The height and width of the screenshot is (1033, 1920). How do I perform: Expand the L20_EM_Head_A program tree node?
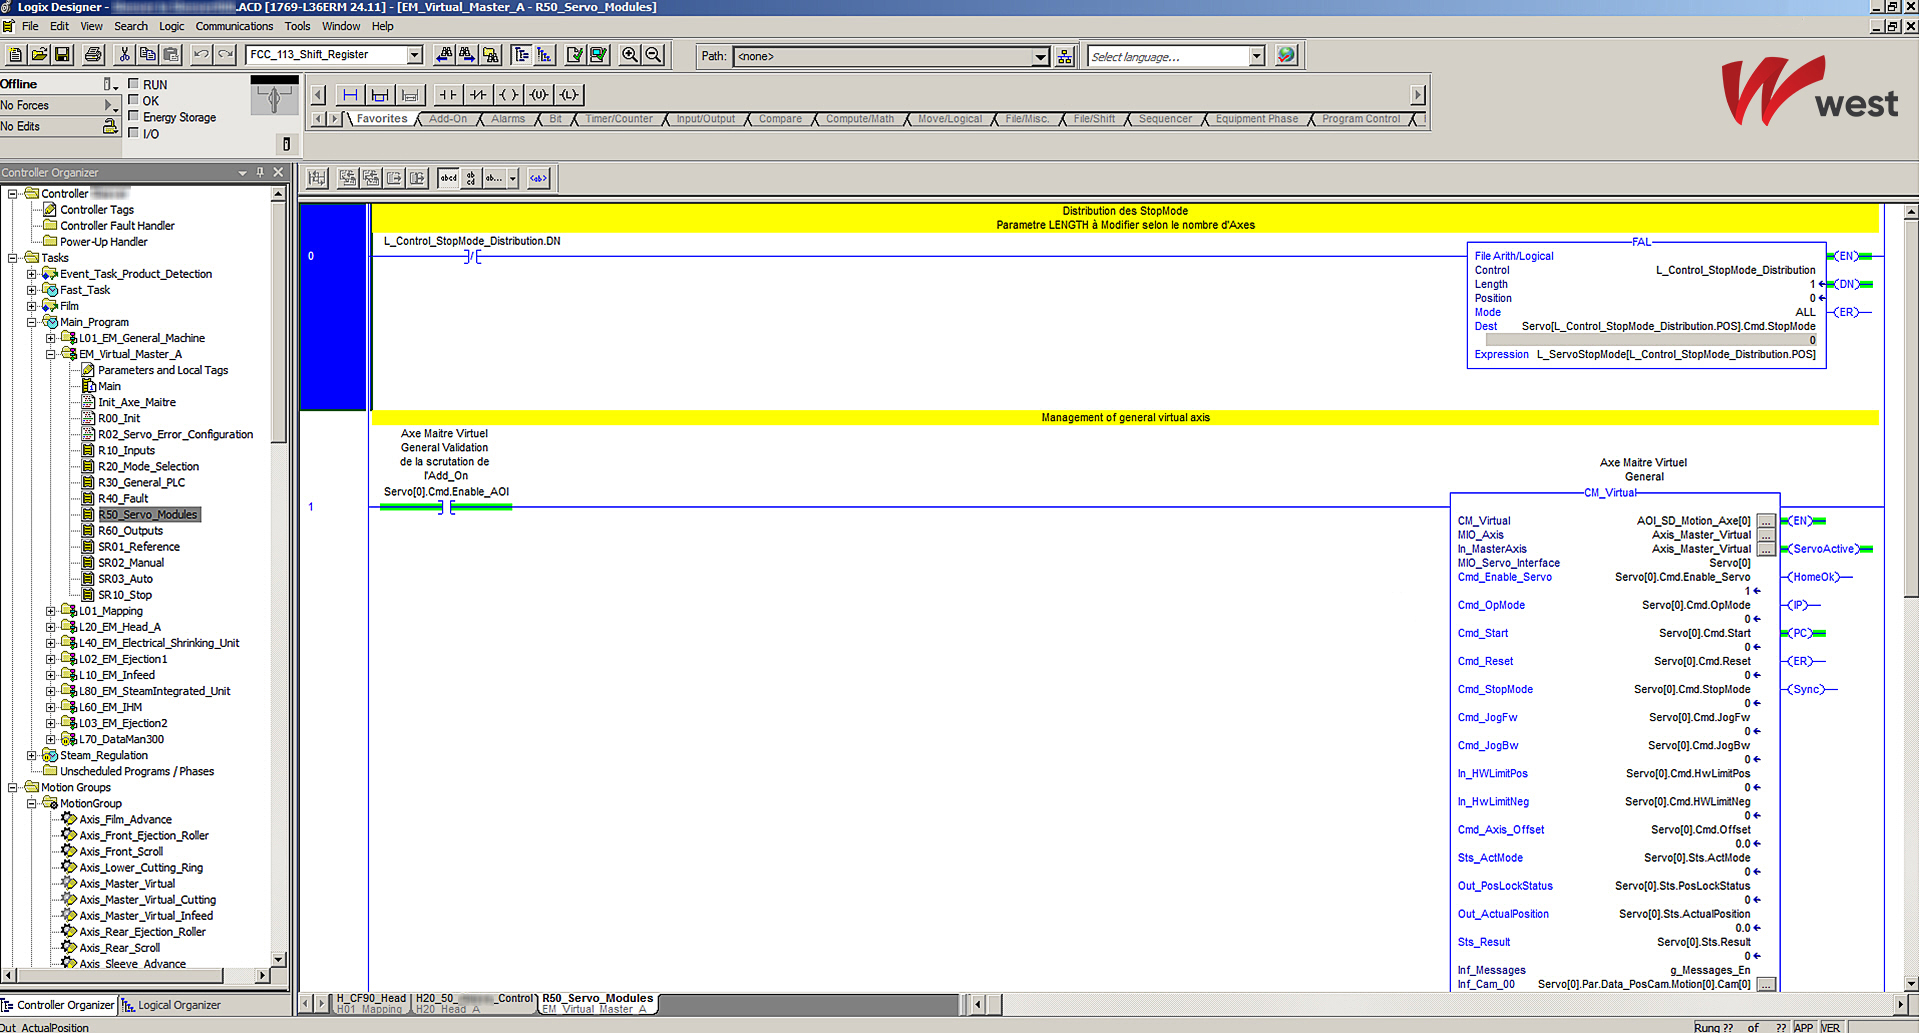[51, 627]
